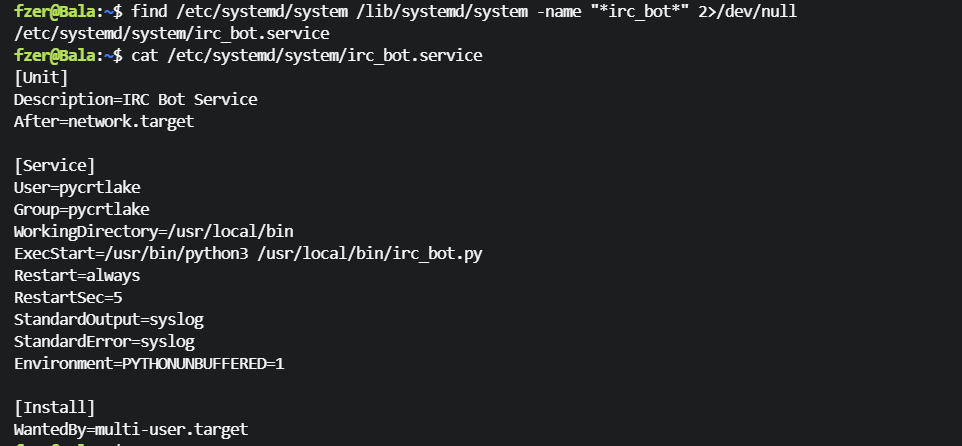
Task: Click the [Install] section header
Action: click(55, 407)
